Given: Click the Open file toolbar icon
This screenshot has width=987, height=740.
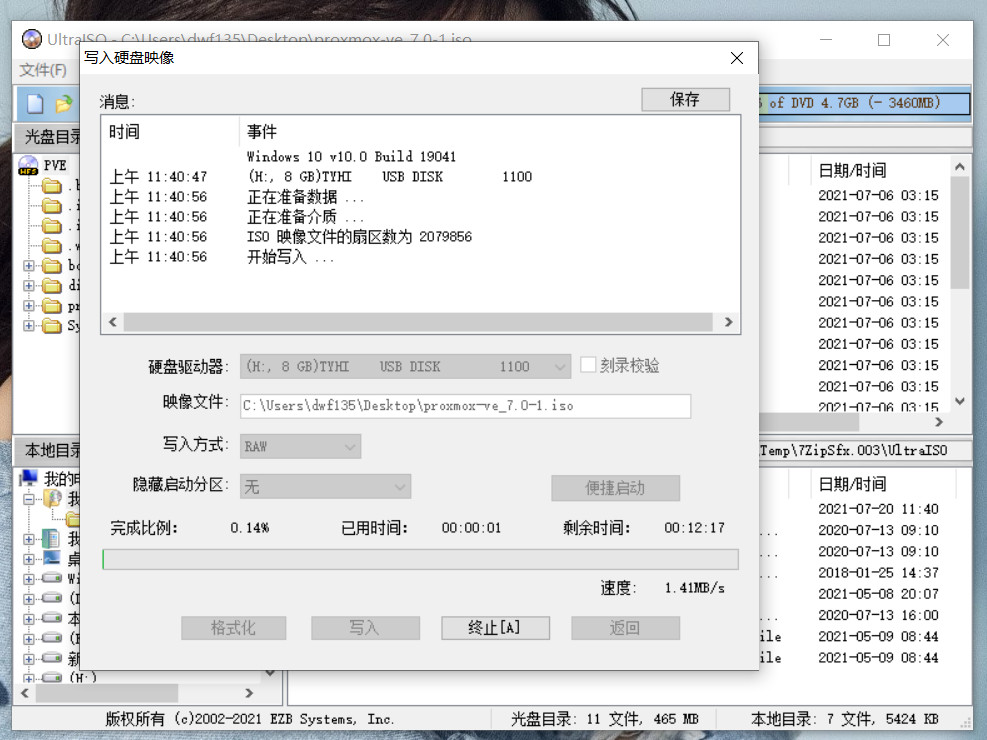Looking at the screenshot, I should [x=64, y=103].
